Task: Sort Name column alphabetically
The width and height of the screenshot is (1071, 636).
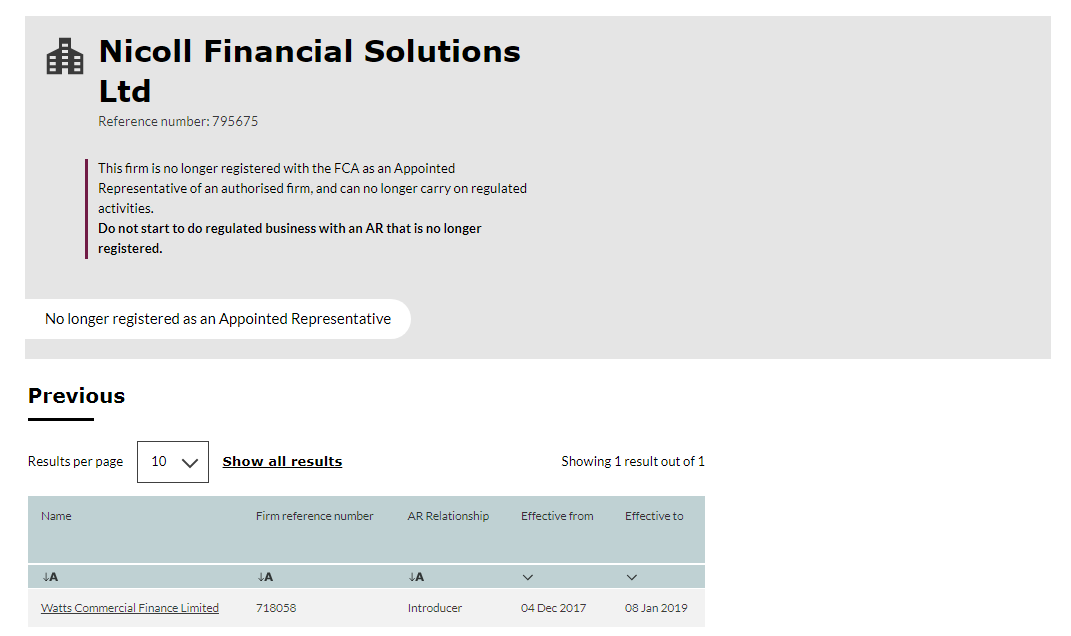Action: [50, 577]
